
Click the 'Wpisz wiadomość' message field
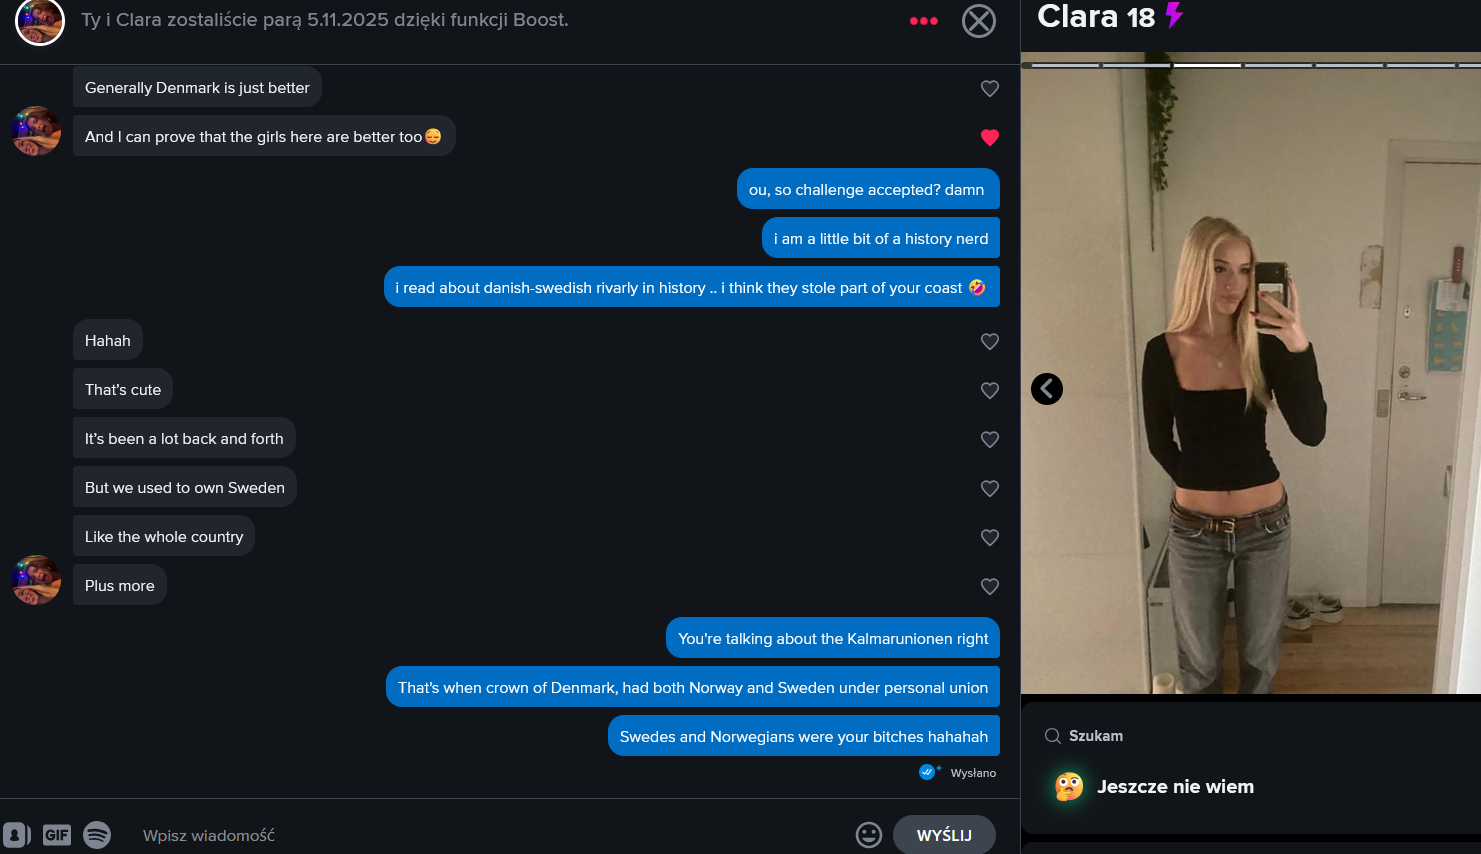(x=490, y=835)
